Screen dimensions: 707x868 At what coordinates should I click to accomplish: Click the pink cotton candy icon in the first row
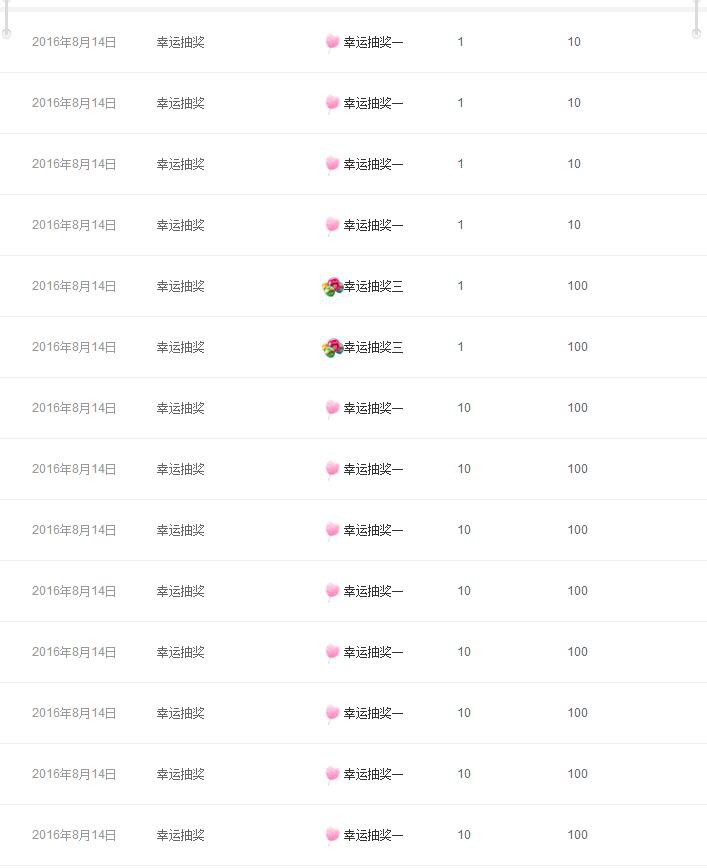pyautogui.click(x=332, y=43)
